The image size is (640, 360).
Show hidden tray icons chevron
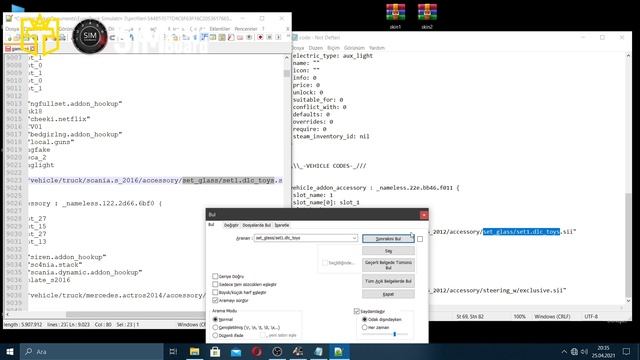(x=564, y=351)
